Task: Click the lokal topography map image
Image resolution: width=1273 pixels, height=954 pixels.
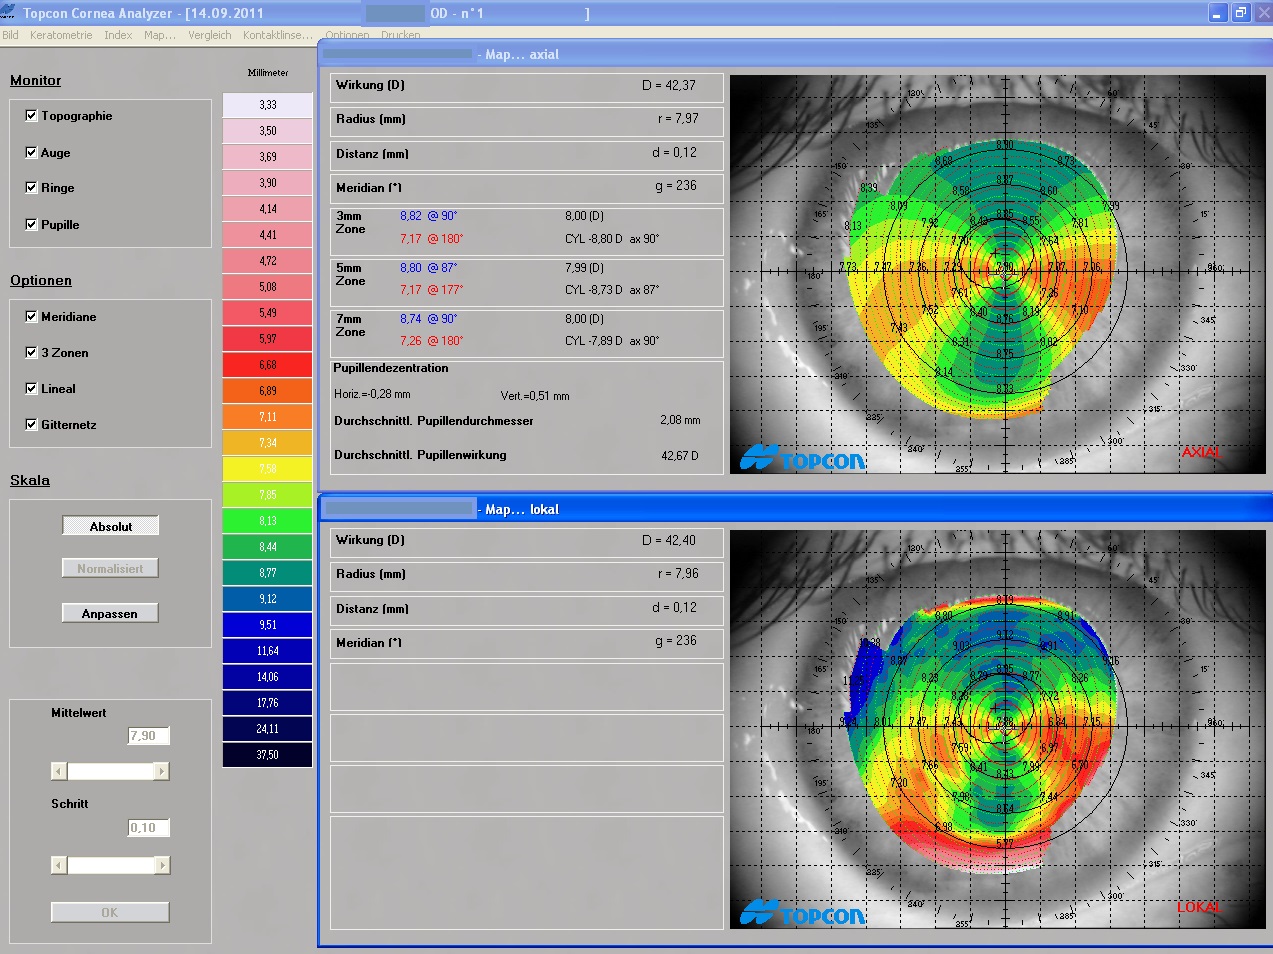Action: pos(998,729)
